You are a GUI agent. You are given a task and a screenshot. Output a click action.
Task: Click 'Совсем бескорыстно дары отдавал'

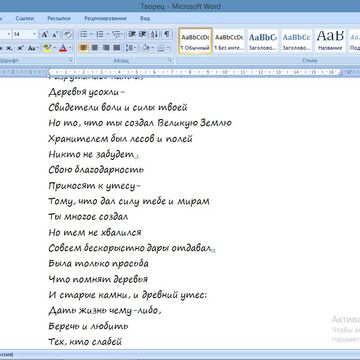[x=130, y=248]
